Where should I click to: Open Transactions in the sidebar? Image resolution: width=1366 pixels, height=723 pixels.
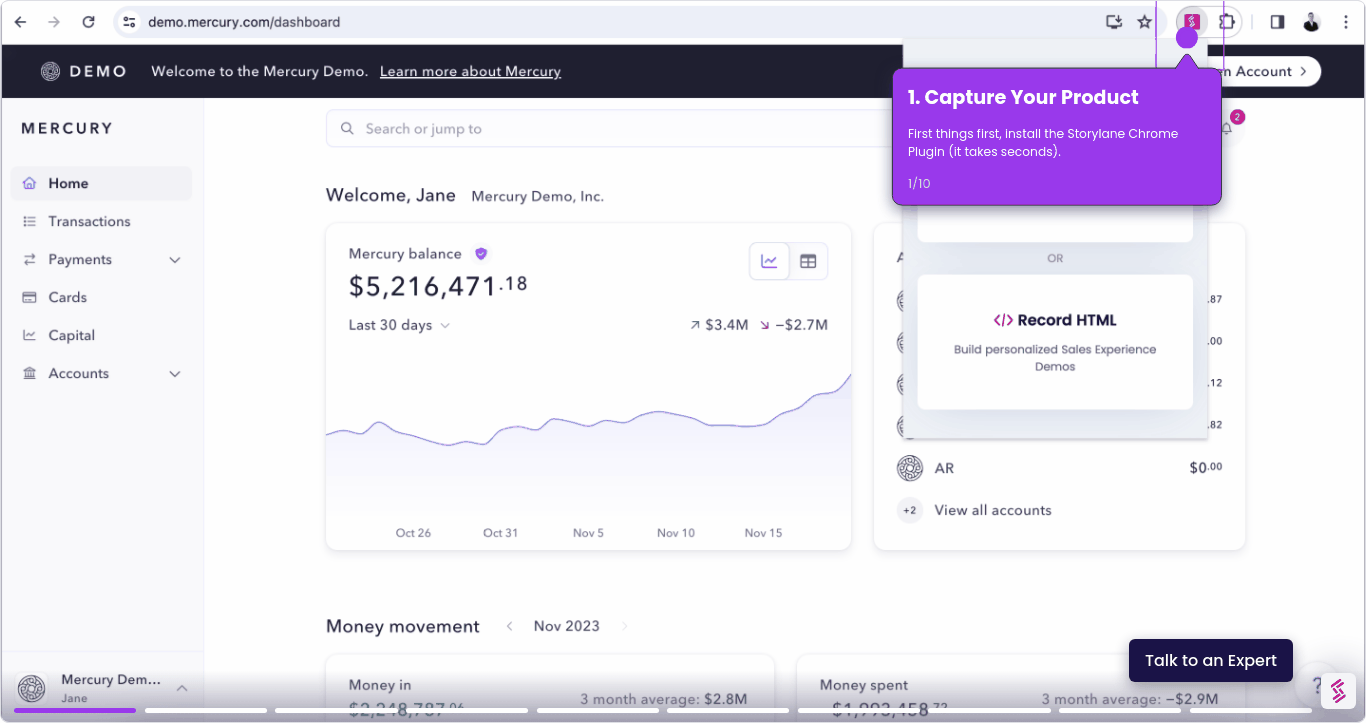tap(89, 222)
